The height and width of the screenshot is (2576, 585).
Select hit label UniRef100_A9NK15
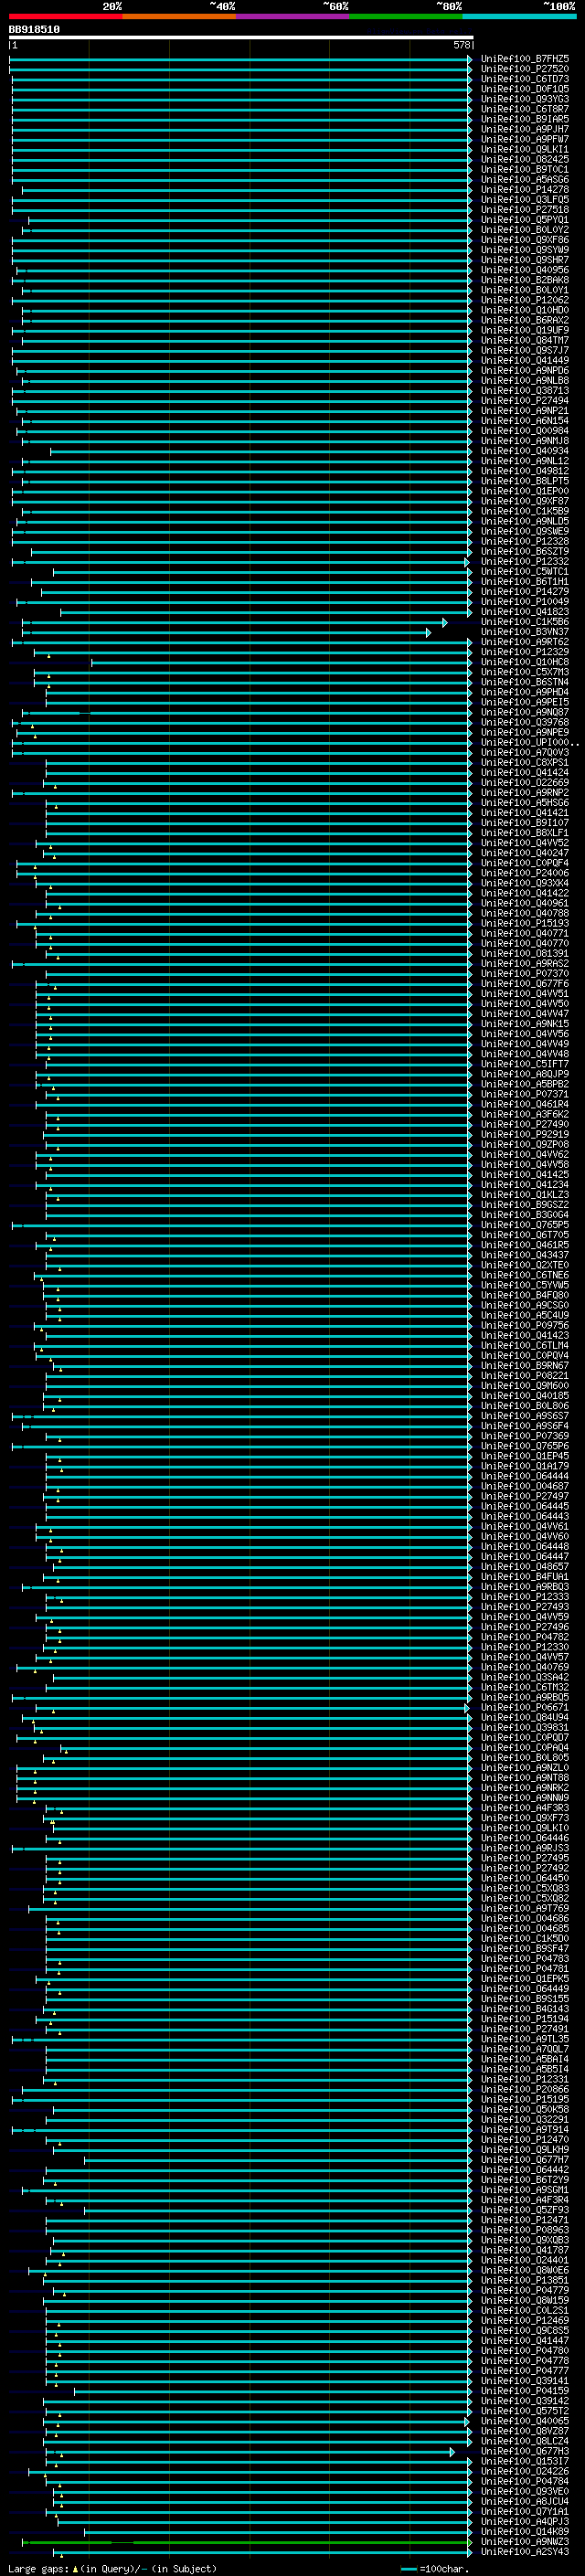[x=524, y=1024]
